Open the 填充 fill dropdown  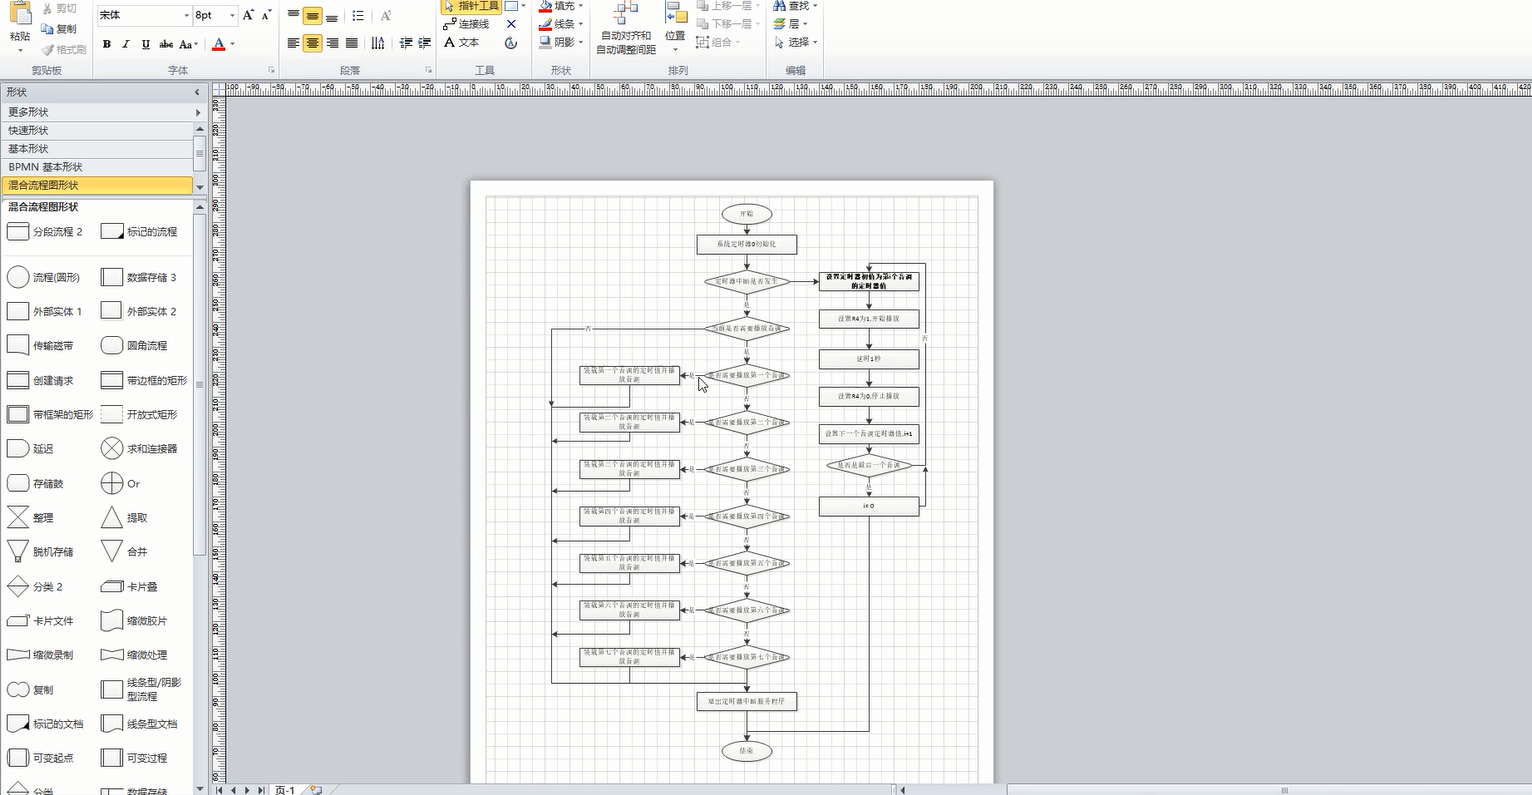(x=561, y=6)
